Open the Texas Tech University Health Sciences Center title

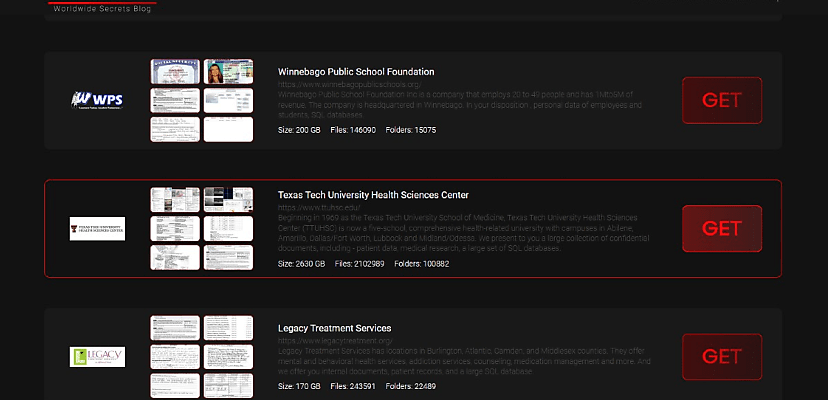[x=373, y=195]
